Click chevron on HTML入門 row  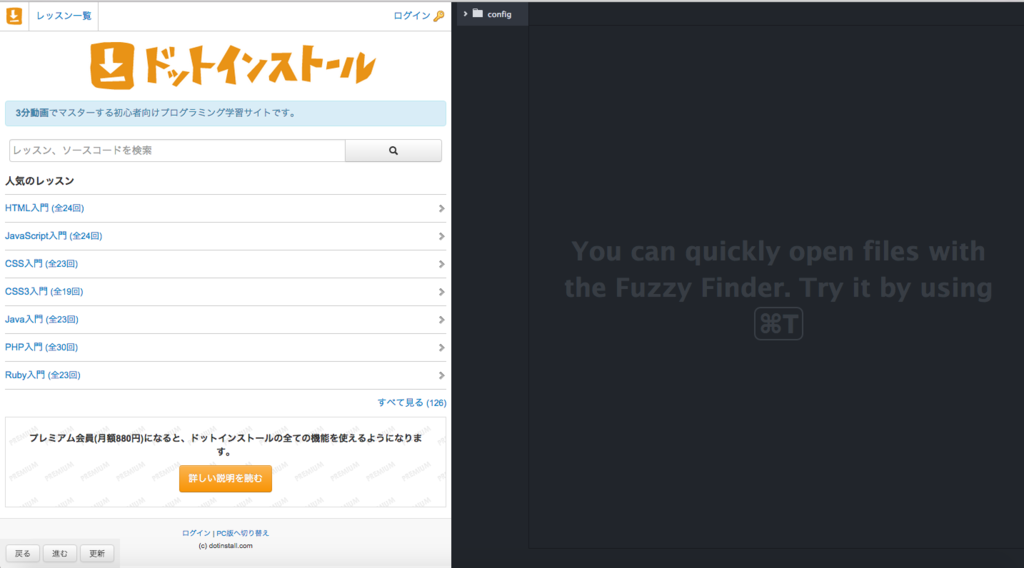click(441, 208)
